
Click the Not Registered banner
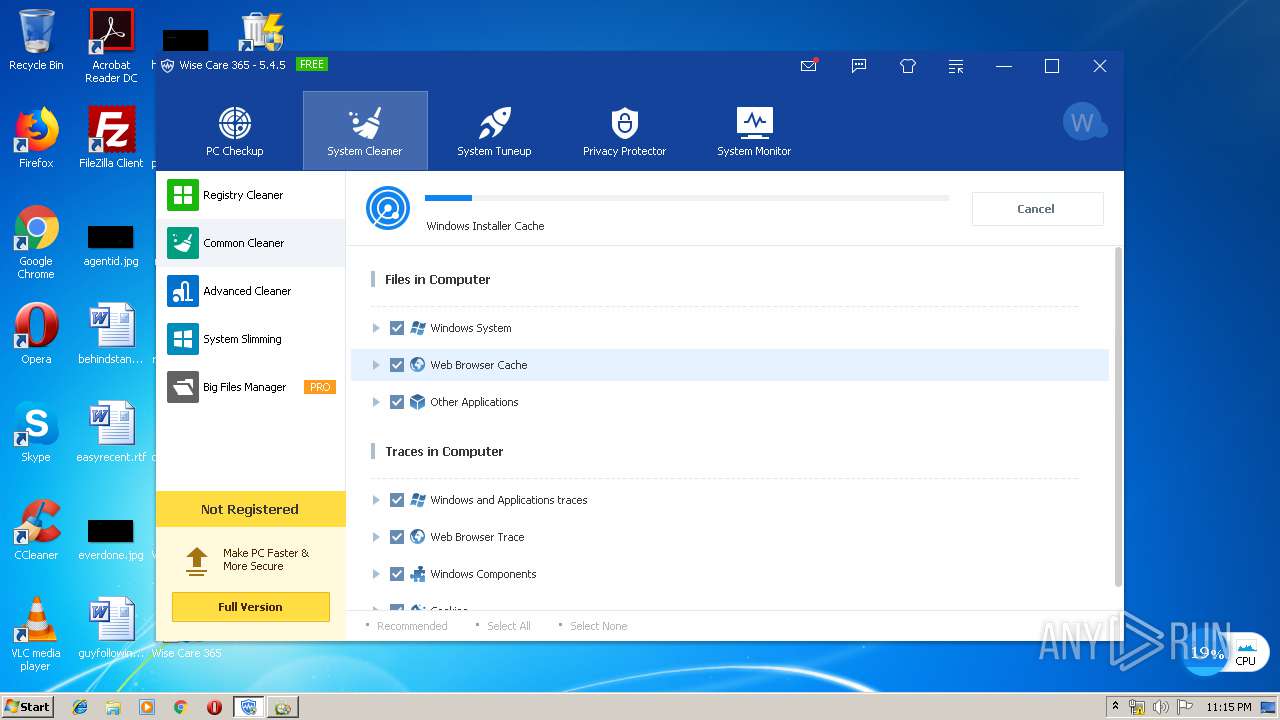point(250,509)
